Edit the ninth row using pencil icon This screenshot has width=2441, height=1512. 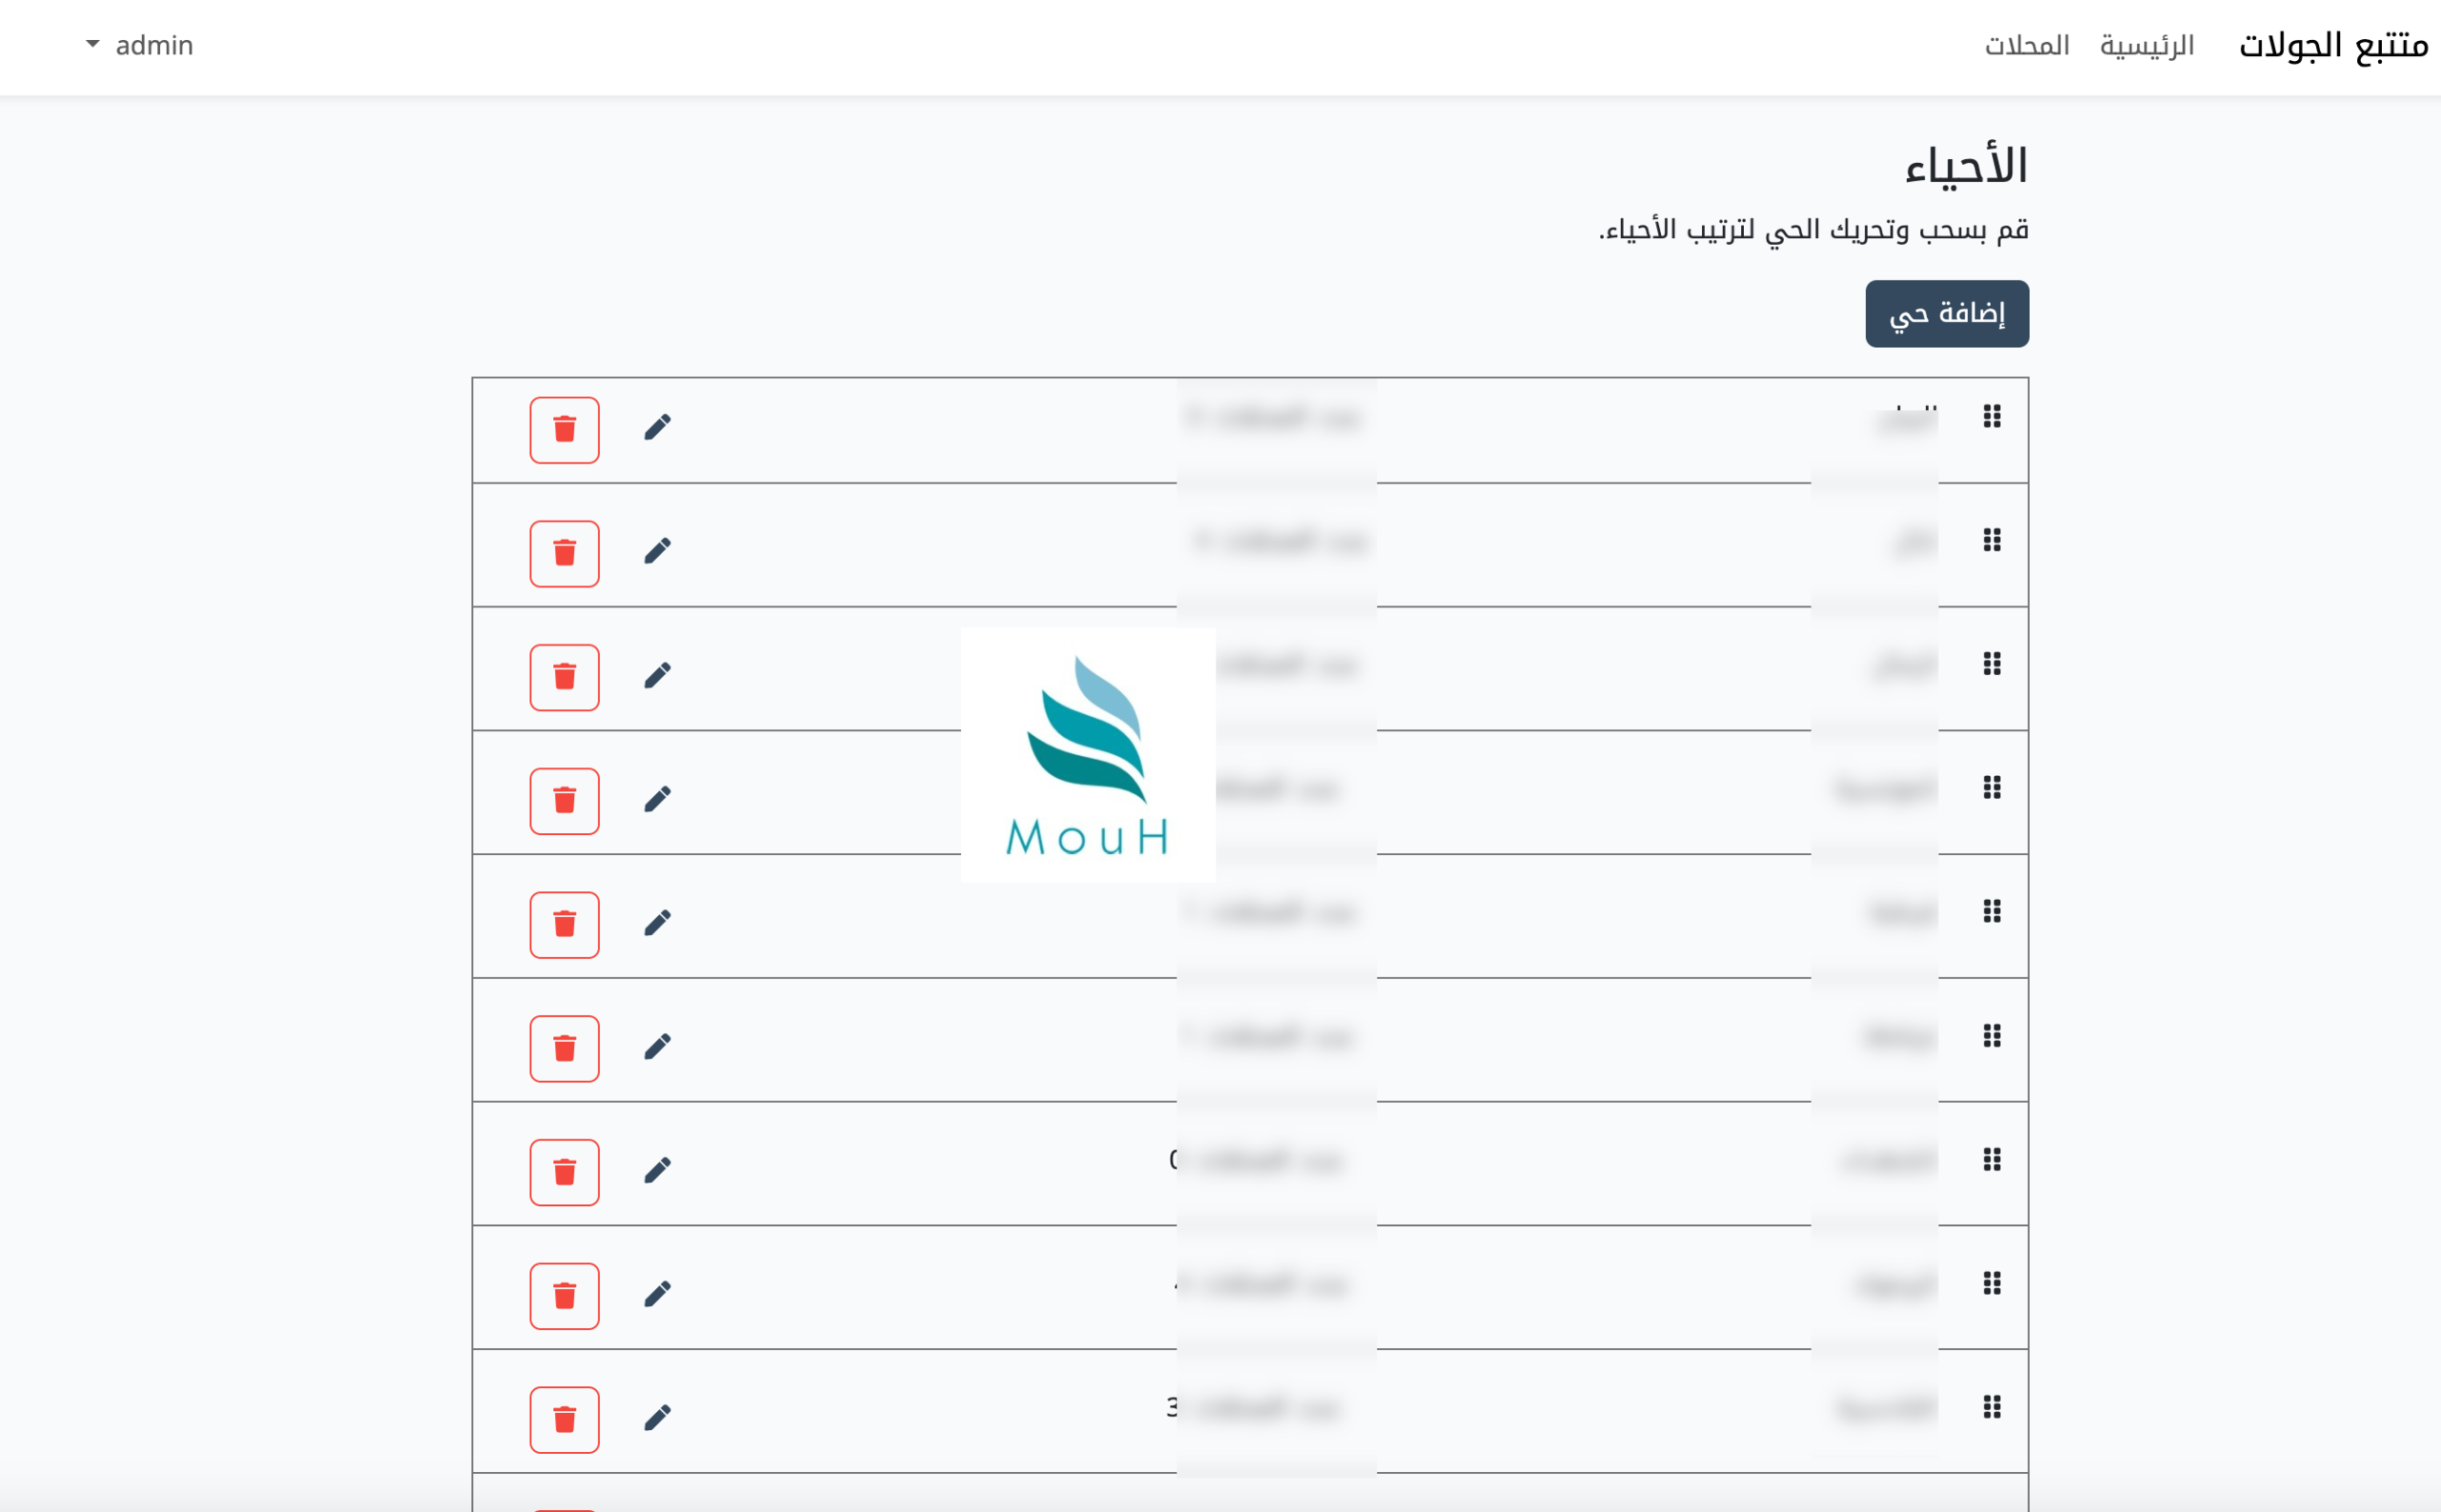[x=657, y=1418]
